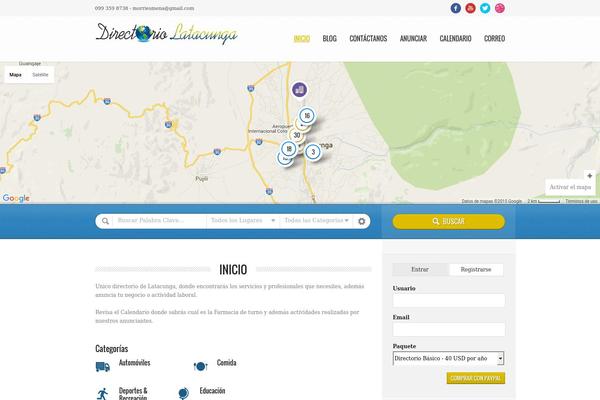
Task: Click the Google logo on the map
Action: (16, 198)
